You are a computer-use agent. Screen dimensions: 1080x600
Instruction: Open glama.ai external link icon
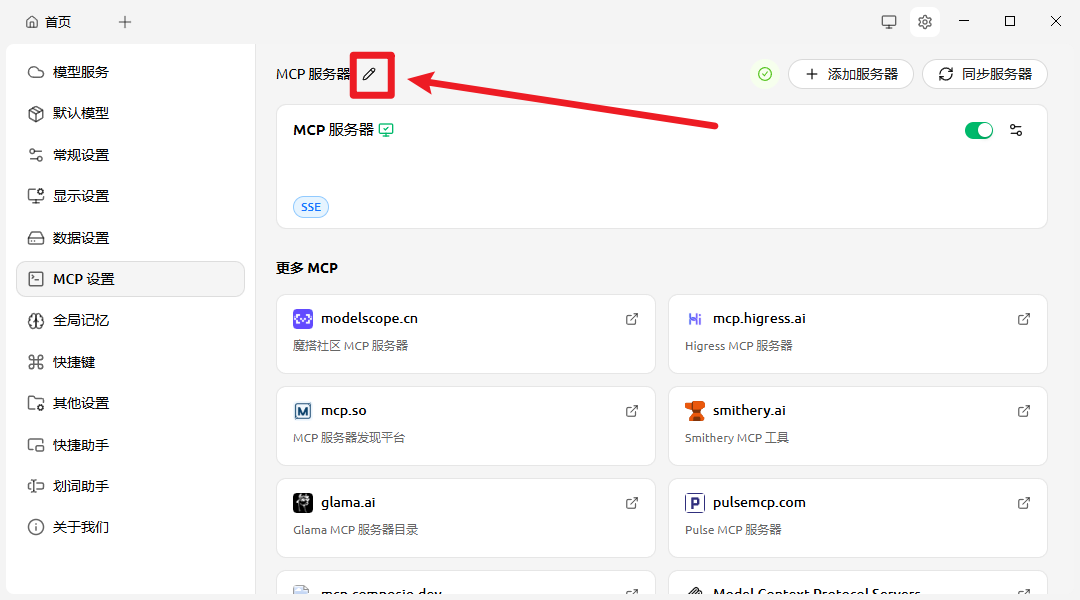pos(632,504)
